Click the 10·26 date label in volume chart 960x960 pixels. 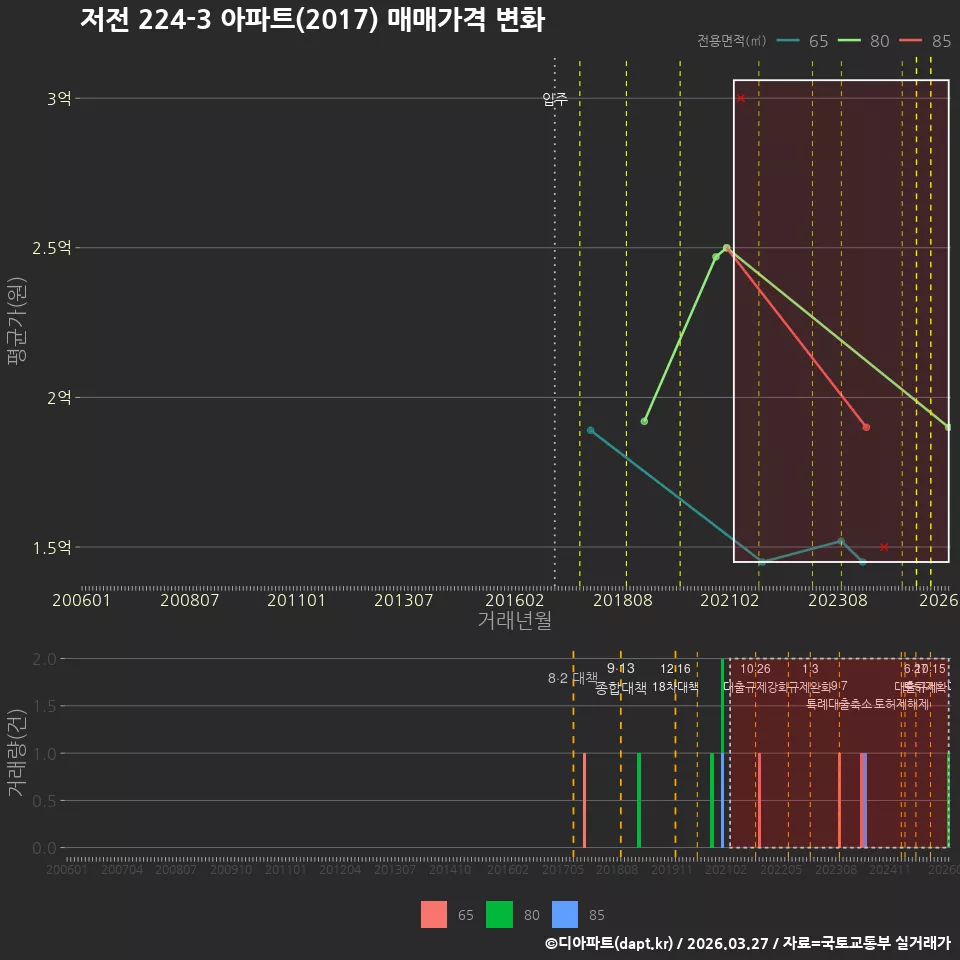coord(756,669)
